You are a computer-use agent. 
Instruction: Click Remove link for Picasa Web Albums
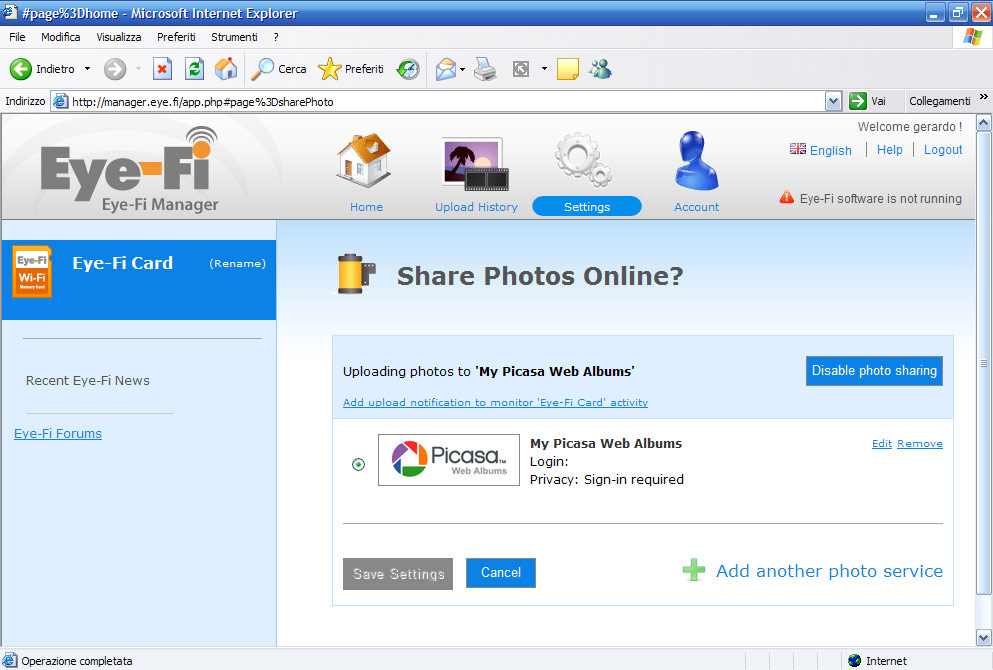point(920,443)
